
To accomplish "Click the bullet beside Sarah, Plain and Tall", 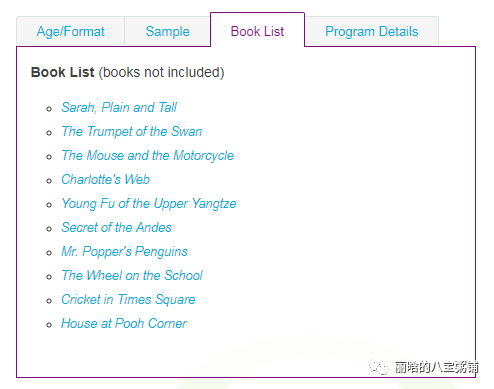I will pyautogui.click(x=49, y=109).
